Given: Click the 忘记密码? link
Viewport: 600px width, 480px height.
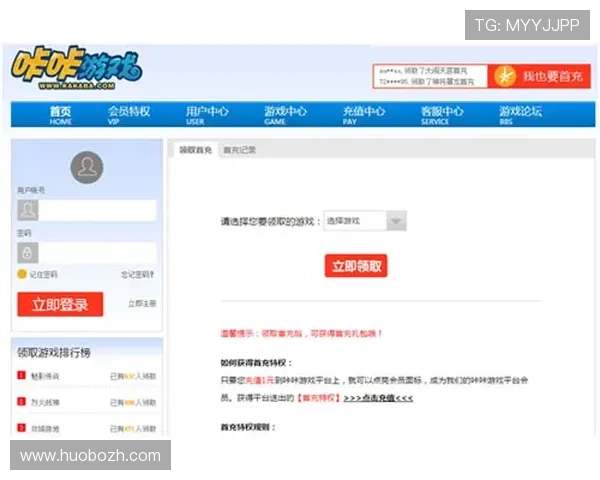Looking at the screenshot, I should click(x=138, y=274).
